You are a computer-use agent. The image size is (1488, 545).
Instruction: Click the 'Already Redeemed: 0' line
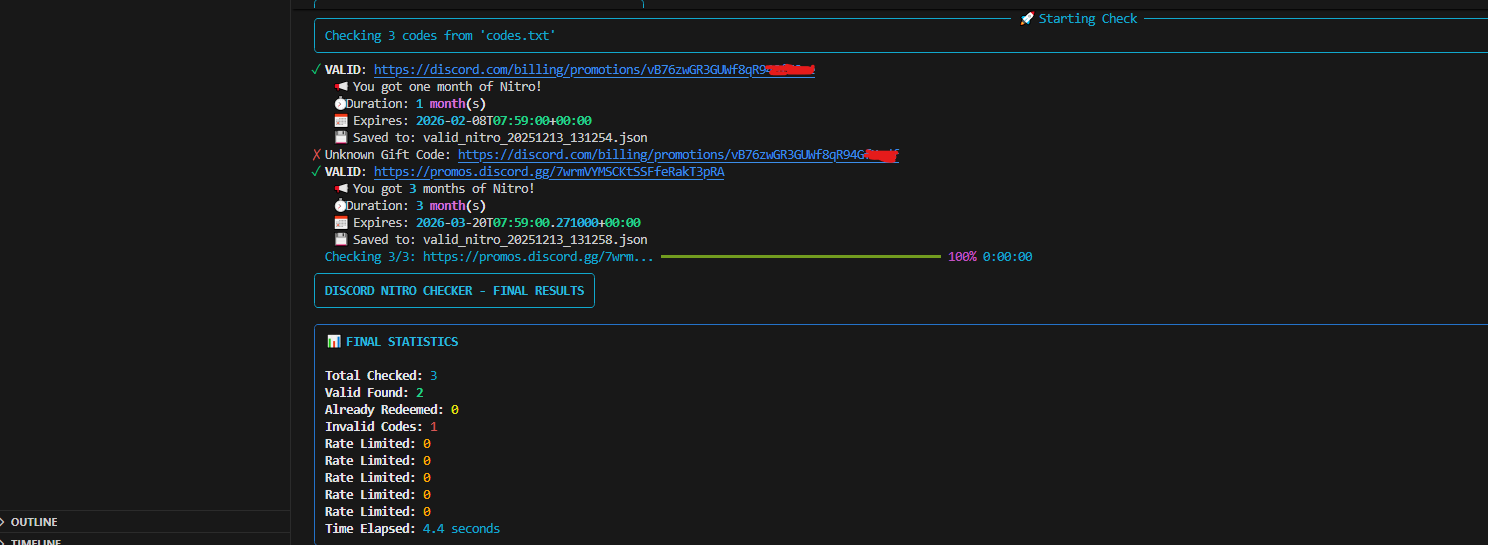point(392,410)
